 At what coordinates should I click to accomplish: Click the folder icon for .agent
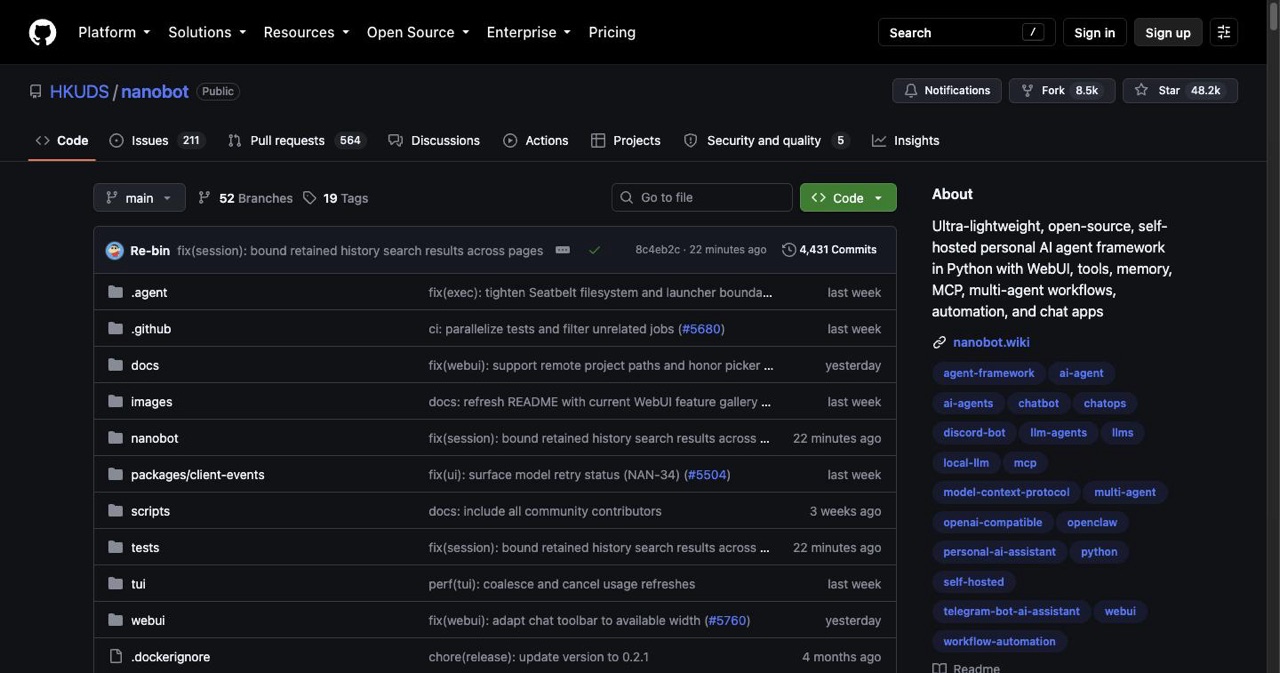pos(115,292)
